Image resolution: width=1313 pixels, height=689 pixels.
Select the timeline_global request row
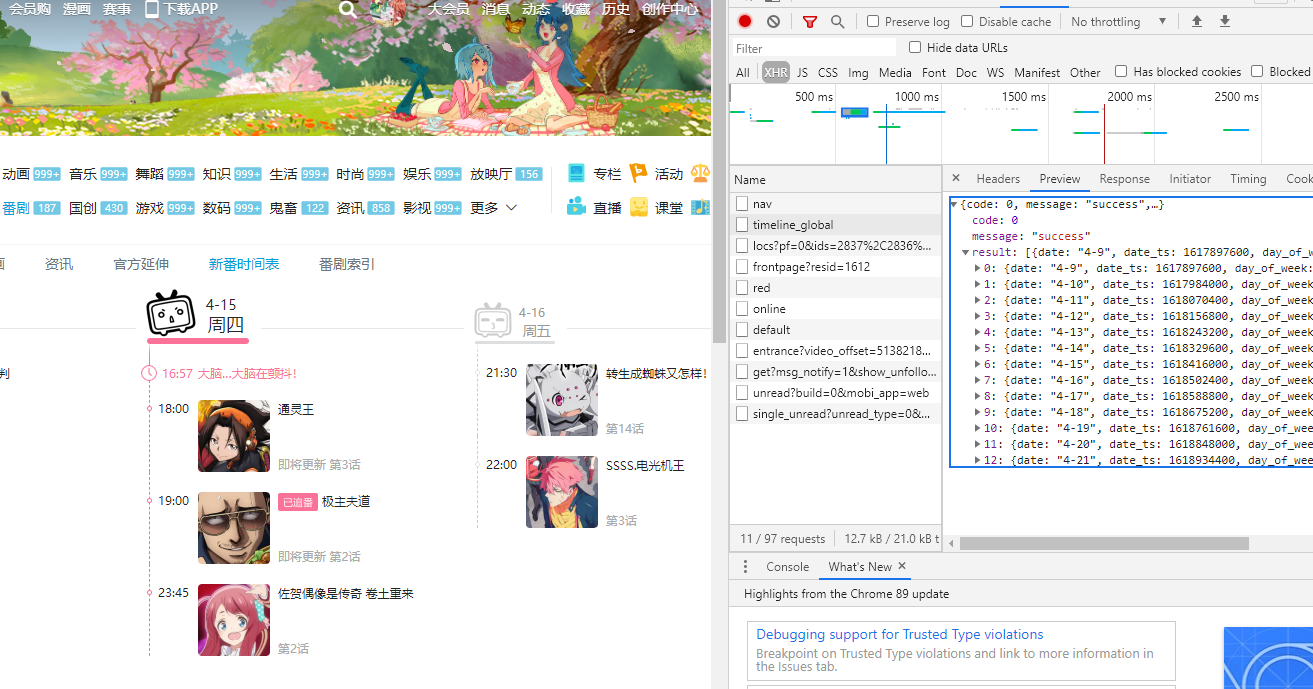point(835,225)
